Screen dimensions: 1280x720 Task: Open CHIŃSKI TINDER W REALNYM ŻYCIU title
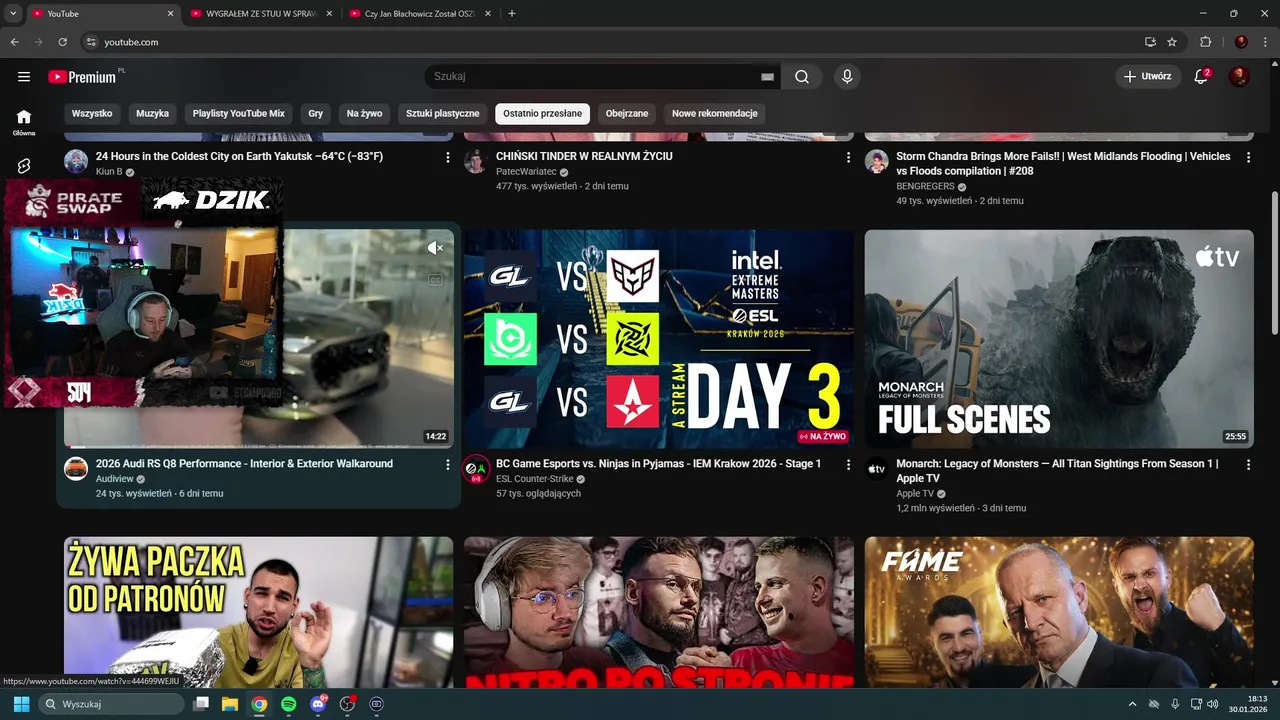pos(584,157)
